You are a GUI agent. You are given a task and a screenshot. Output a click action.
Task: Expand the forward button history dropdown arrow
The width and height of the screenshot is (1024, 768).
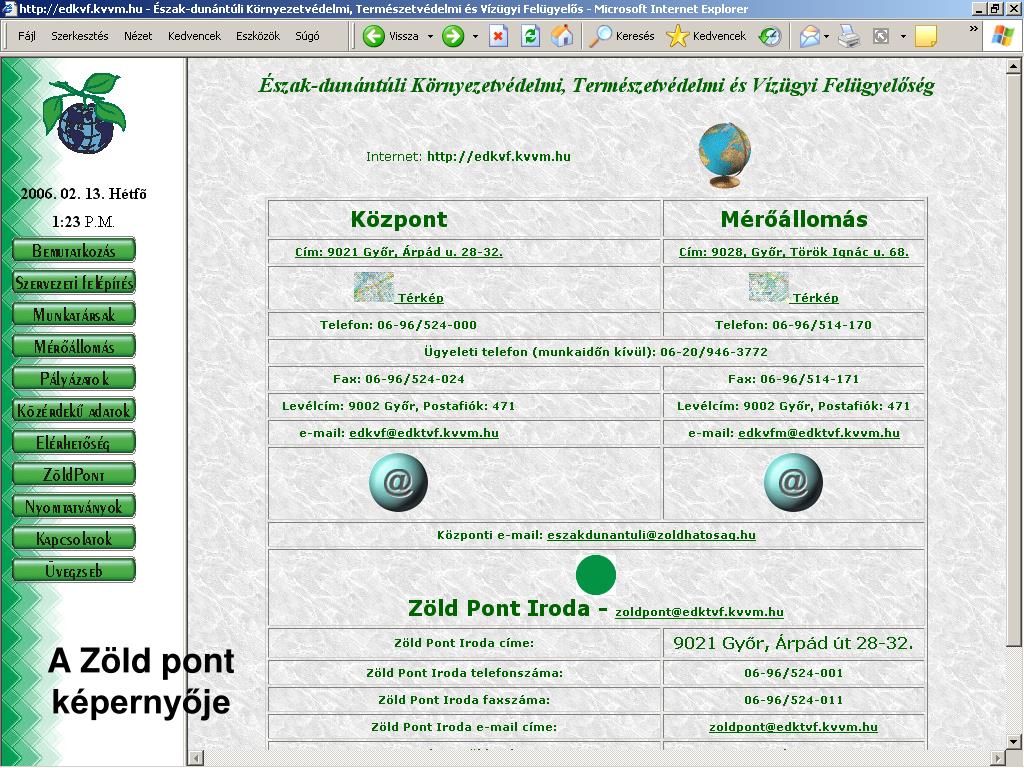point(475,36)
